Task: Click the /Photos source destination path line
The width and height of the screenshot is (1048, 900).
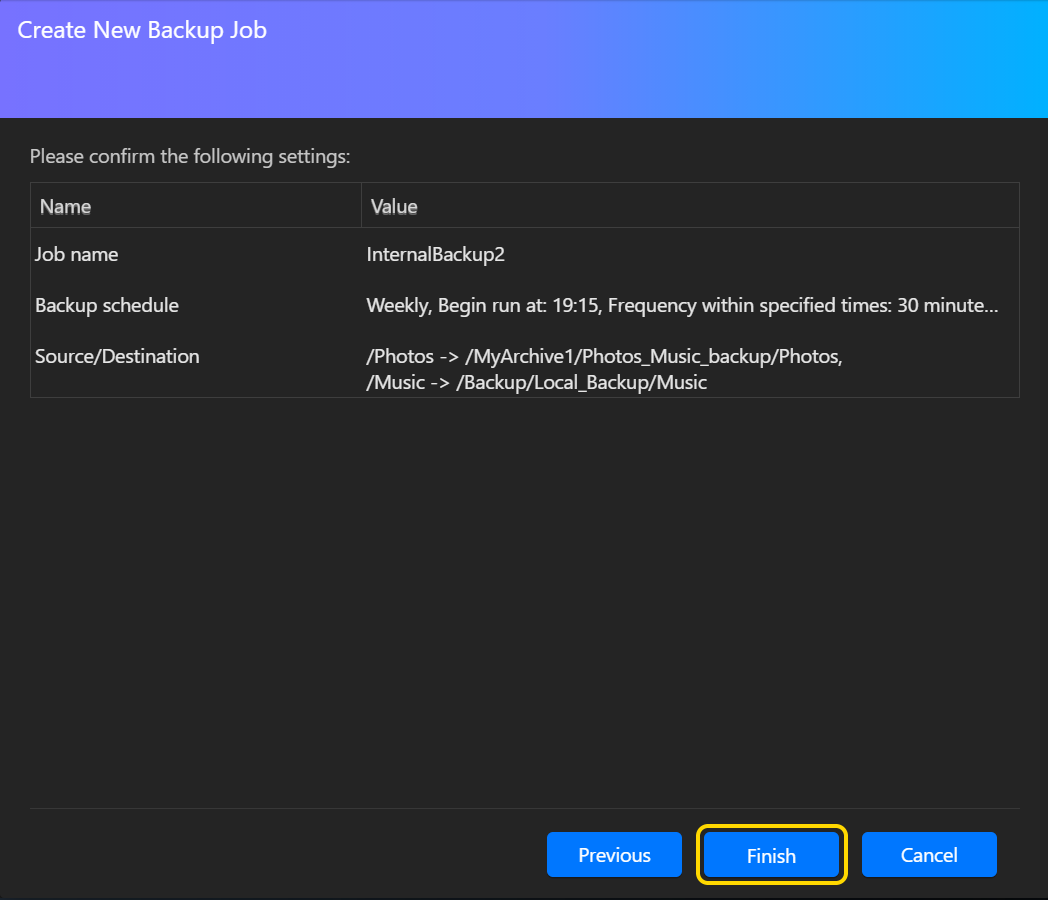Action: point(604,357)
